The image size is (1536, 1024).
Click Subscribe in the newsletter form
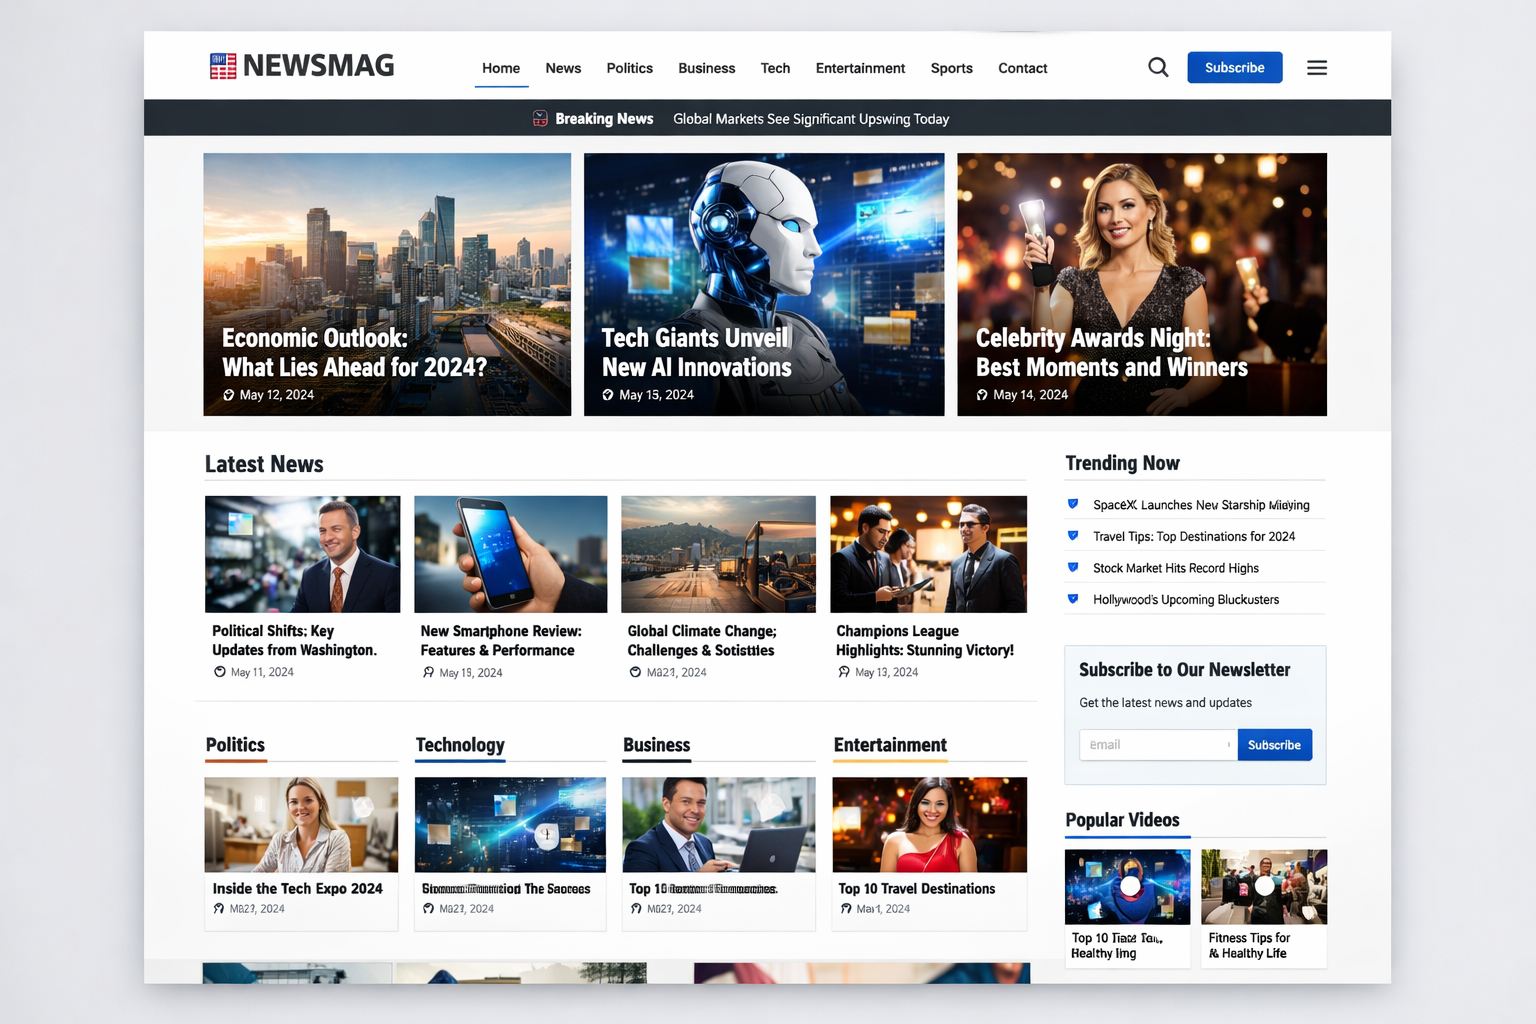(1274, 744)
